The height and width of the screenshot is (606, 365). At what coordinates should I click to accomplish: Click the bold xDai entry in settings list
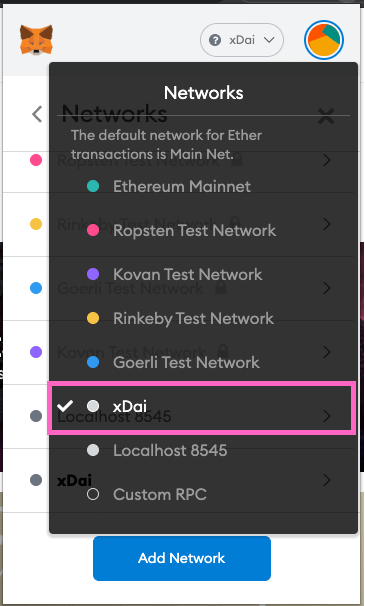click(74, 480)
